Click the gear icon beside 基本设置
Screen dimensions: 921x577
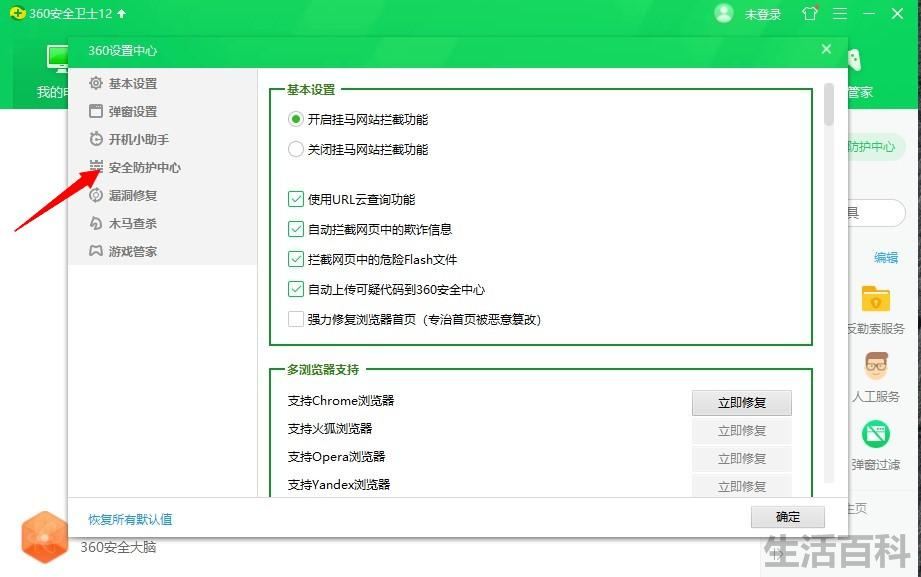96,83
